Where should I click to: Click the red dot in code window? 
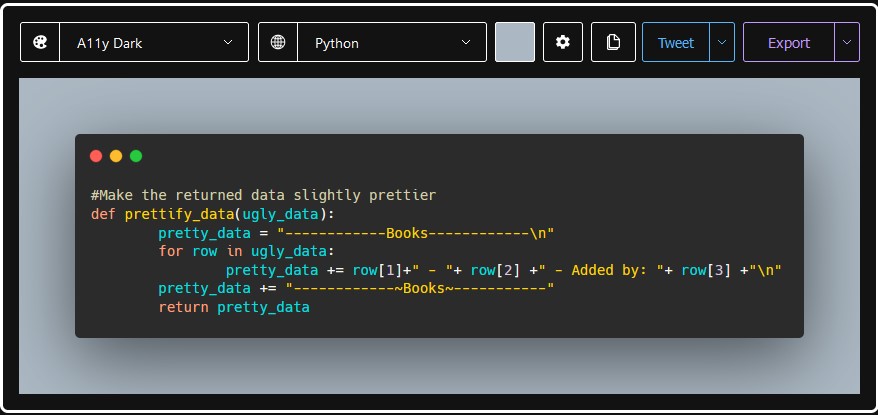pos(96,156)
